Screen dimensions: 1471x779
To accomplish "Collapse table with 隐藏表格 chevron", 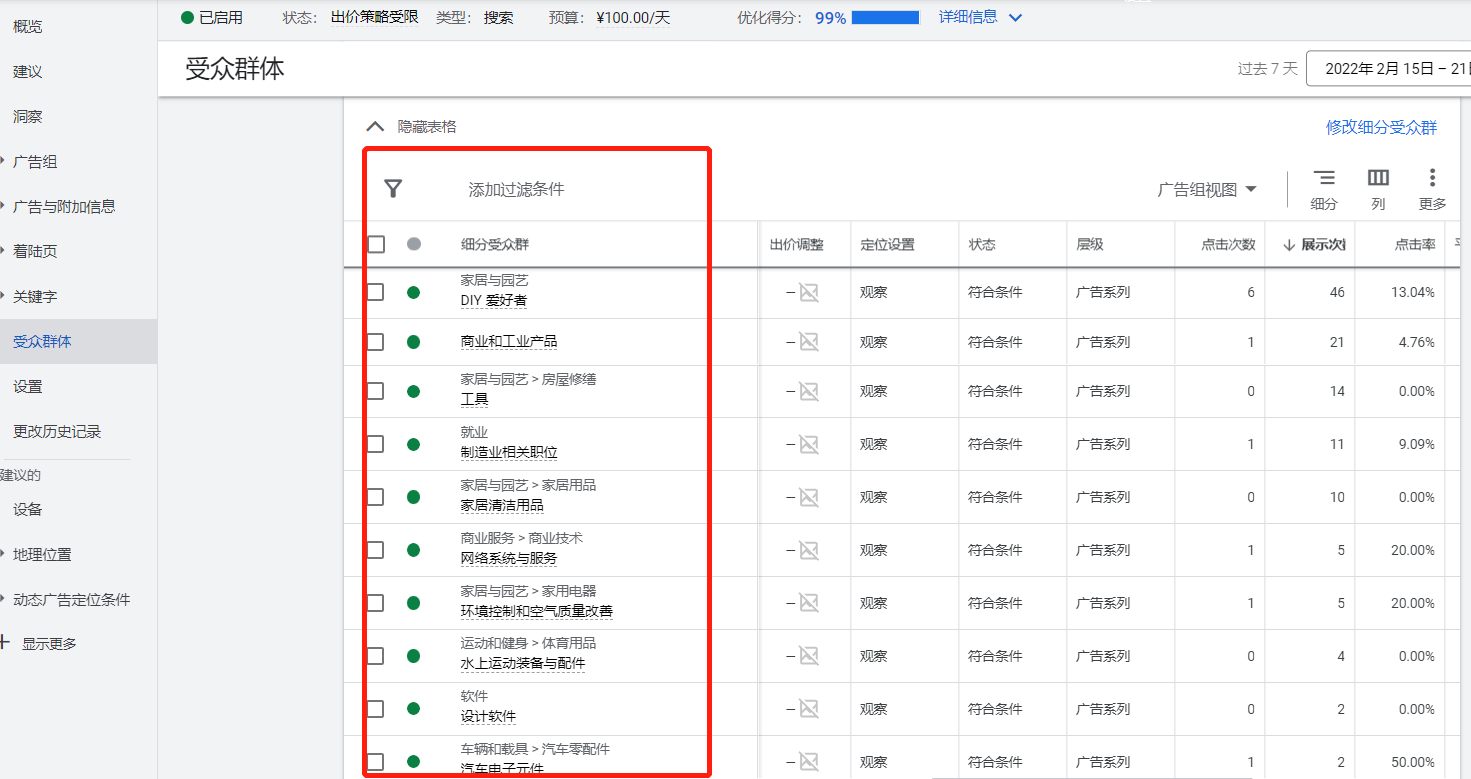I will [375, 127].
